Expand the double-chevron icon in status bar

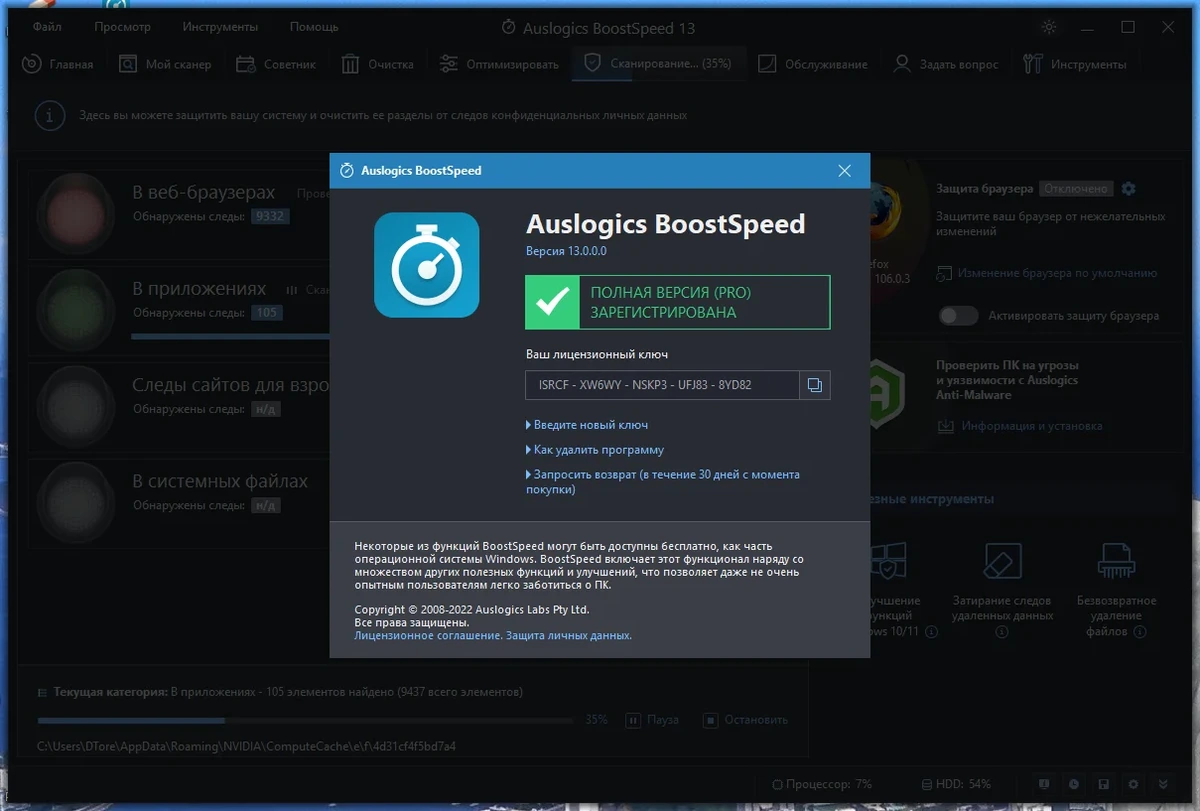click(x=1163, y=784)
